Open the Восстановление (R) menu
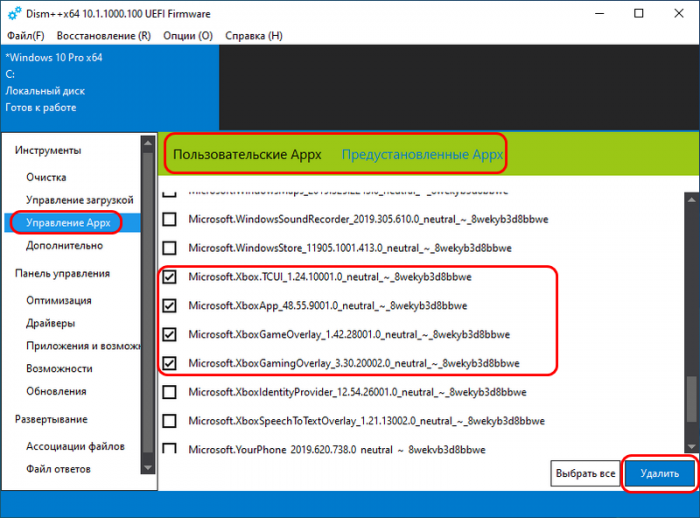The width and height of the screenshot is (700, 518). tap(104, 36)
